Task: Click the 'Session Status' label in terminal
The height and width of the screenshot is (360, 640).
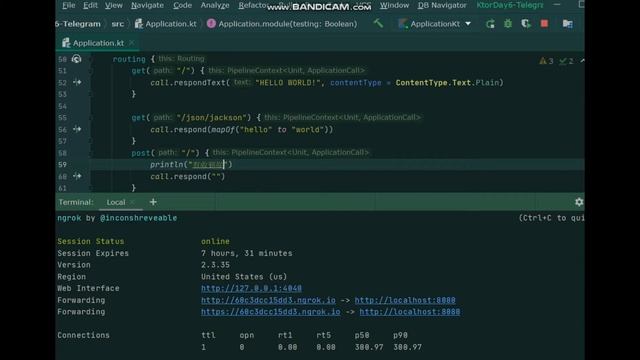Action: point(91,241)
